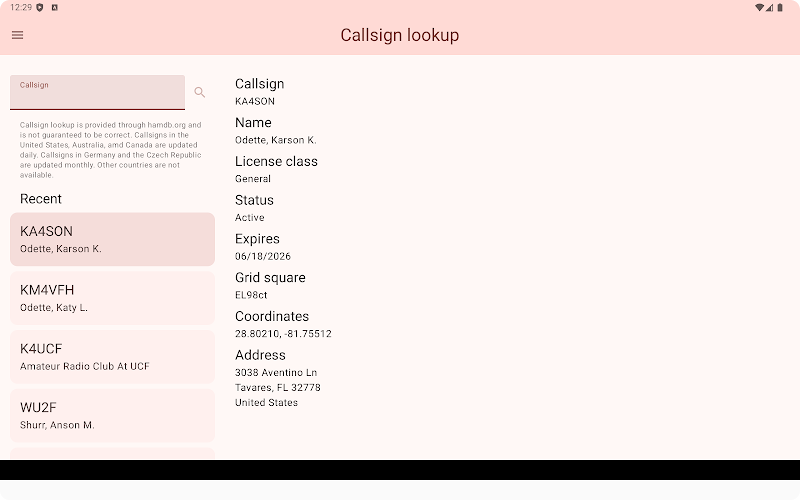The image size is (800, 500).
Task: Focus the Callsign input field
Action: pyautogui.click(x=97, y=93)
